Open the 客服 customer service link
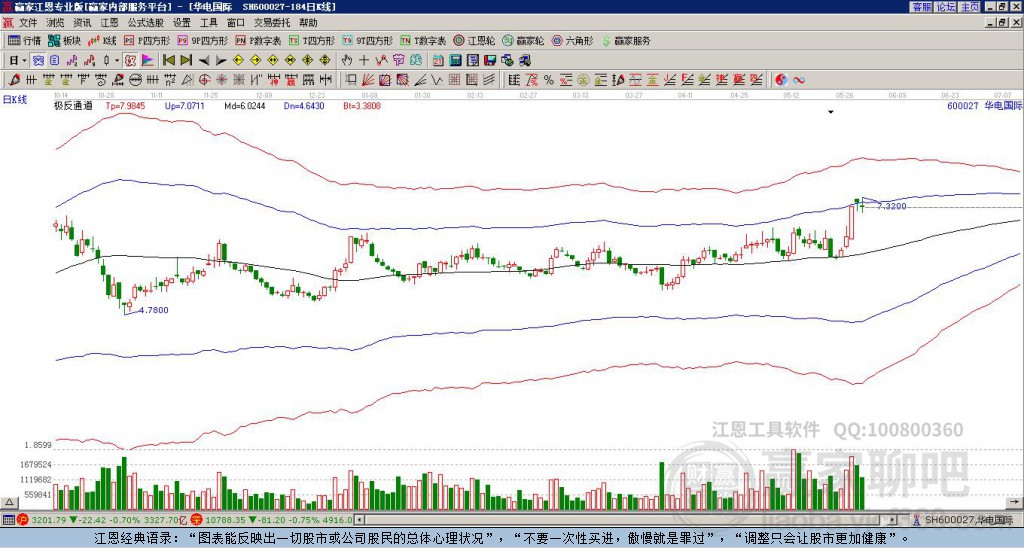Screen dimensions: 1024x548 tap(921, 6)
